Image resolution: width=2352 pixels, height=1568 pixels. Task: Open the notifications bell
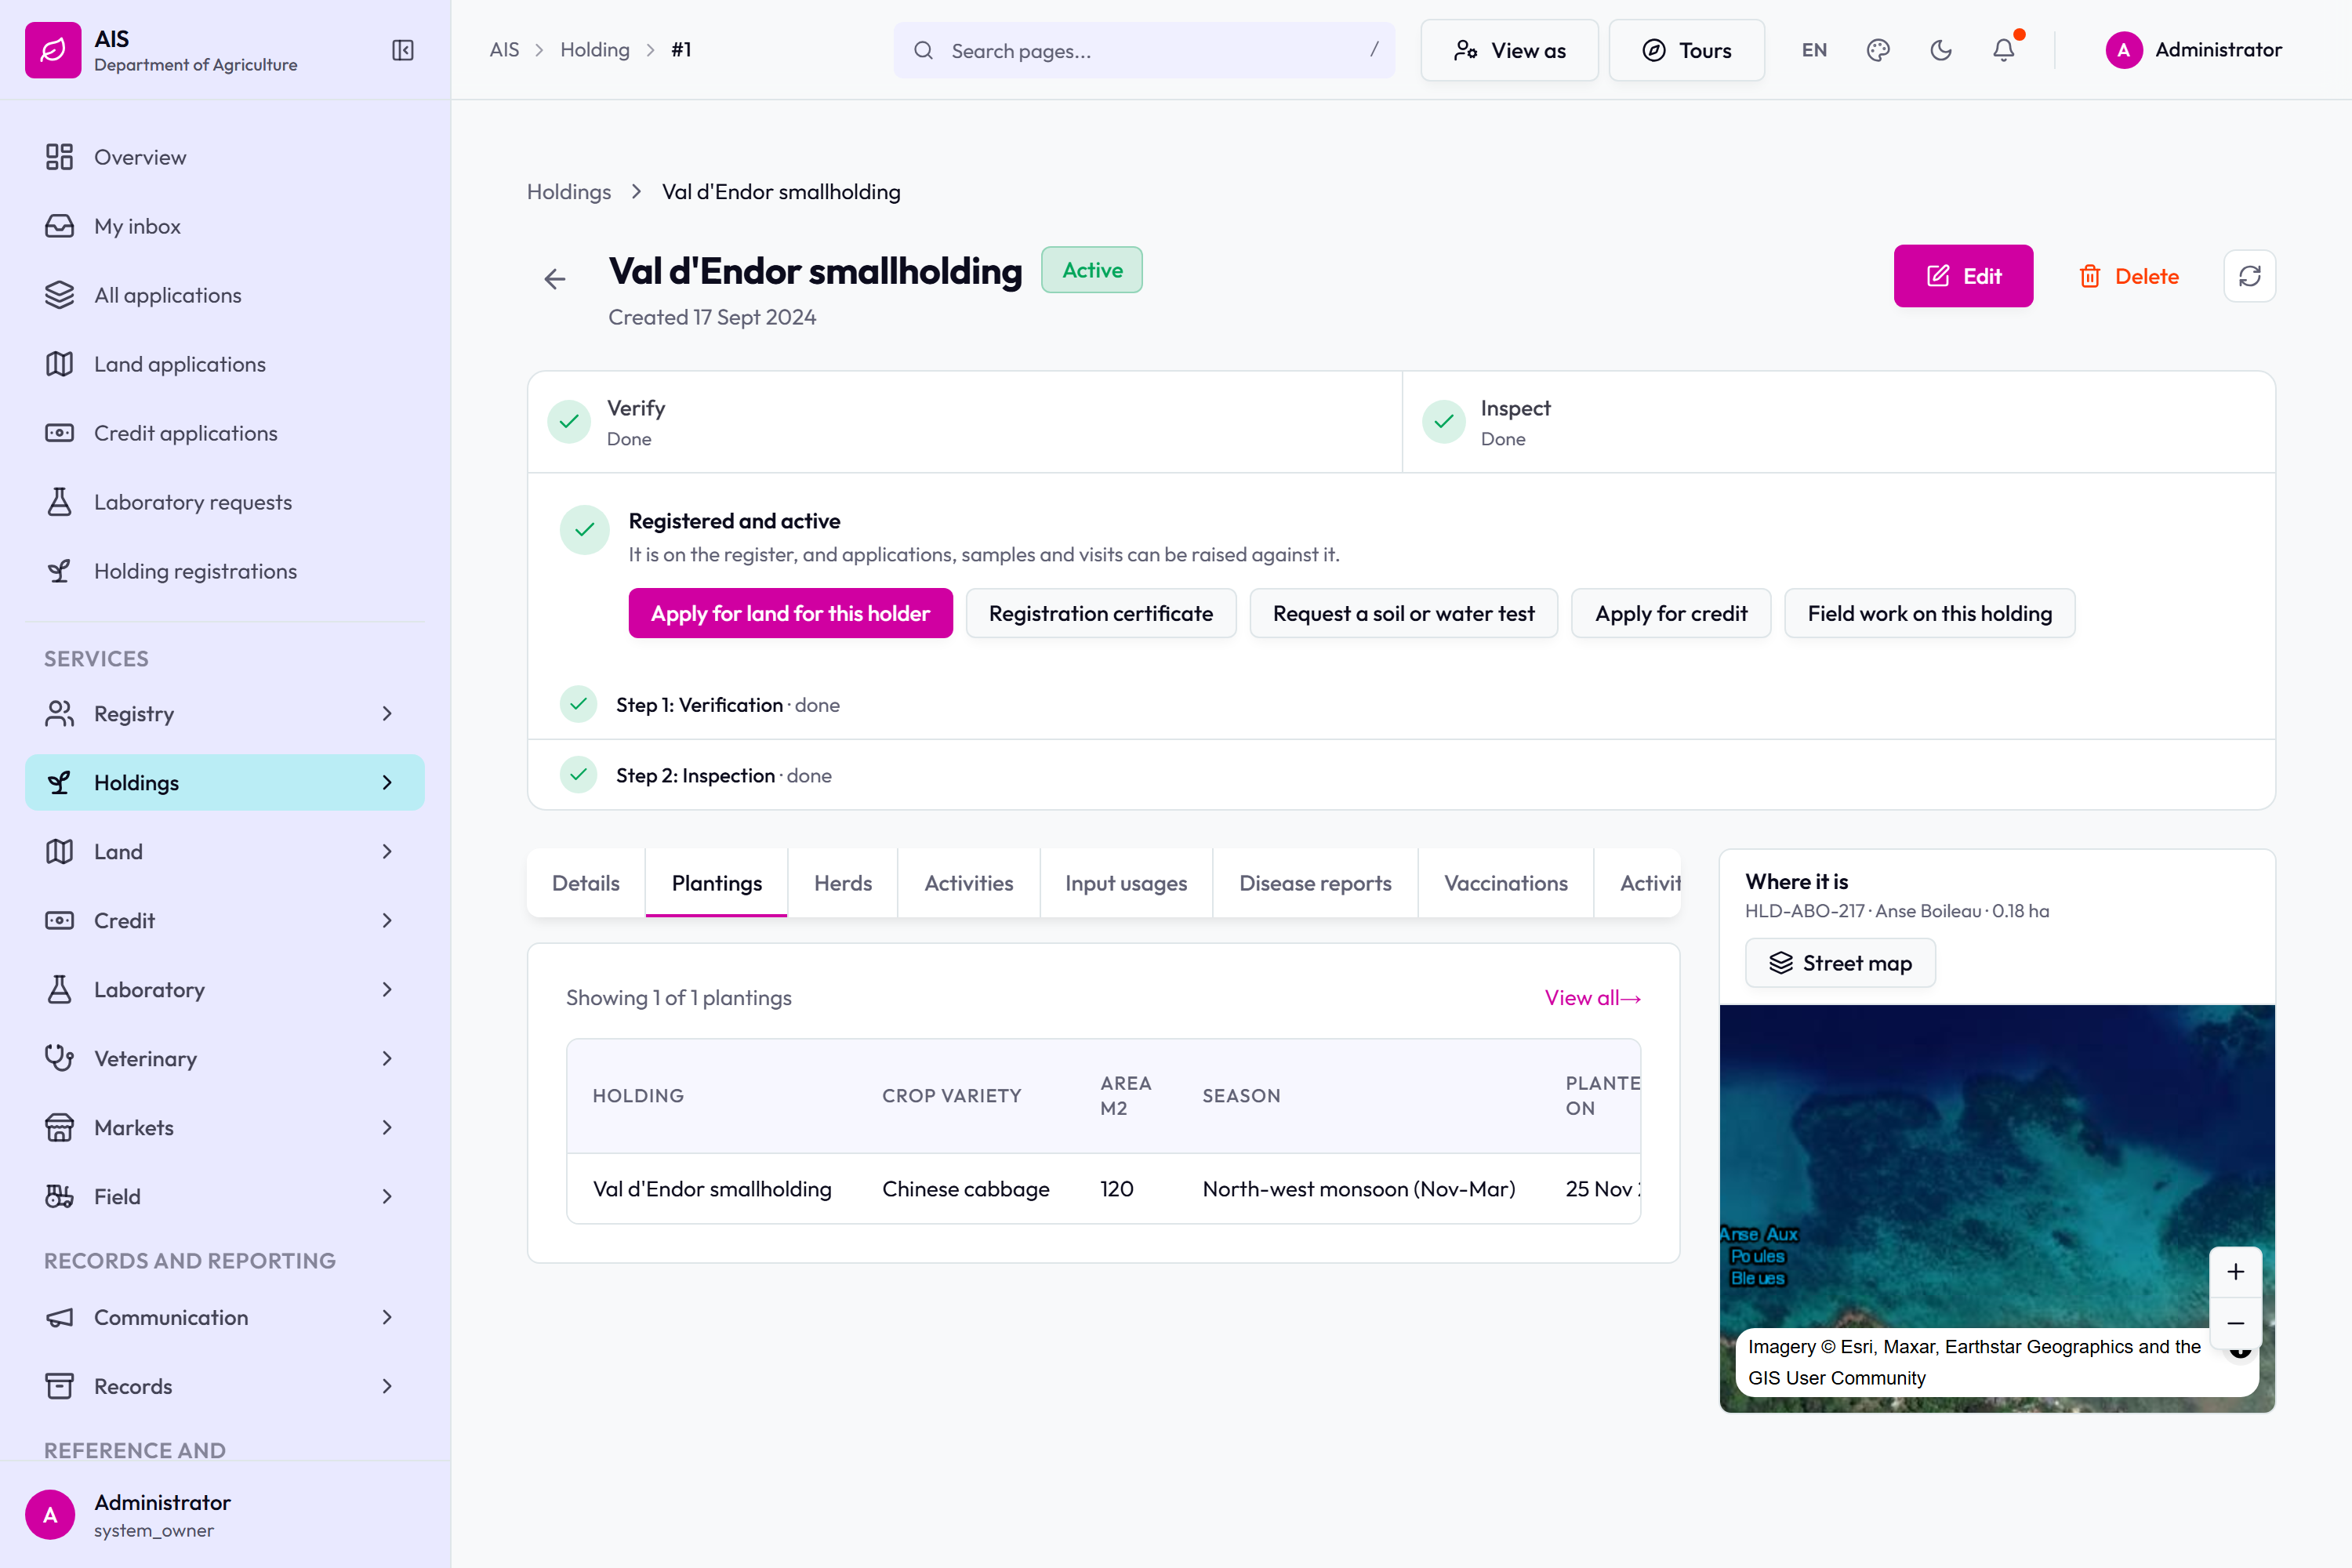click(2004, 50)
